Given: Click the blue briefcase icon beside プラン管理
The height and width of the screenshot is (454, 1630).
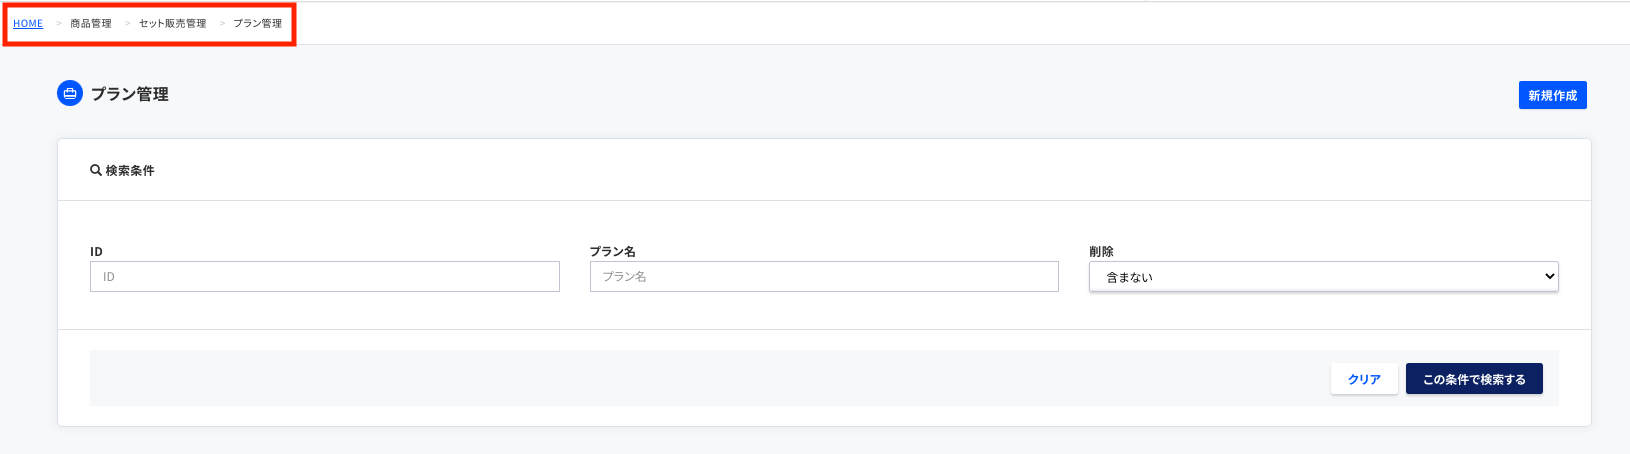Looking at the screenshot, I should (70, 94).
